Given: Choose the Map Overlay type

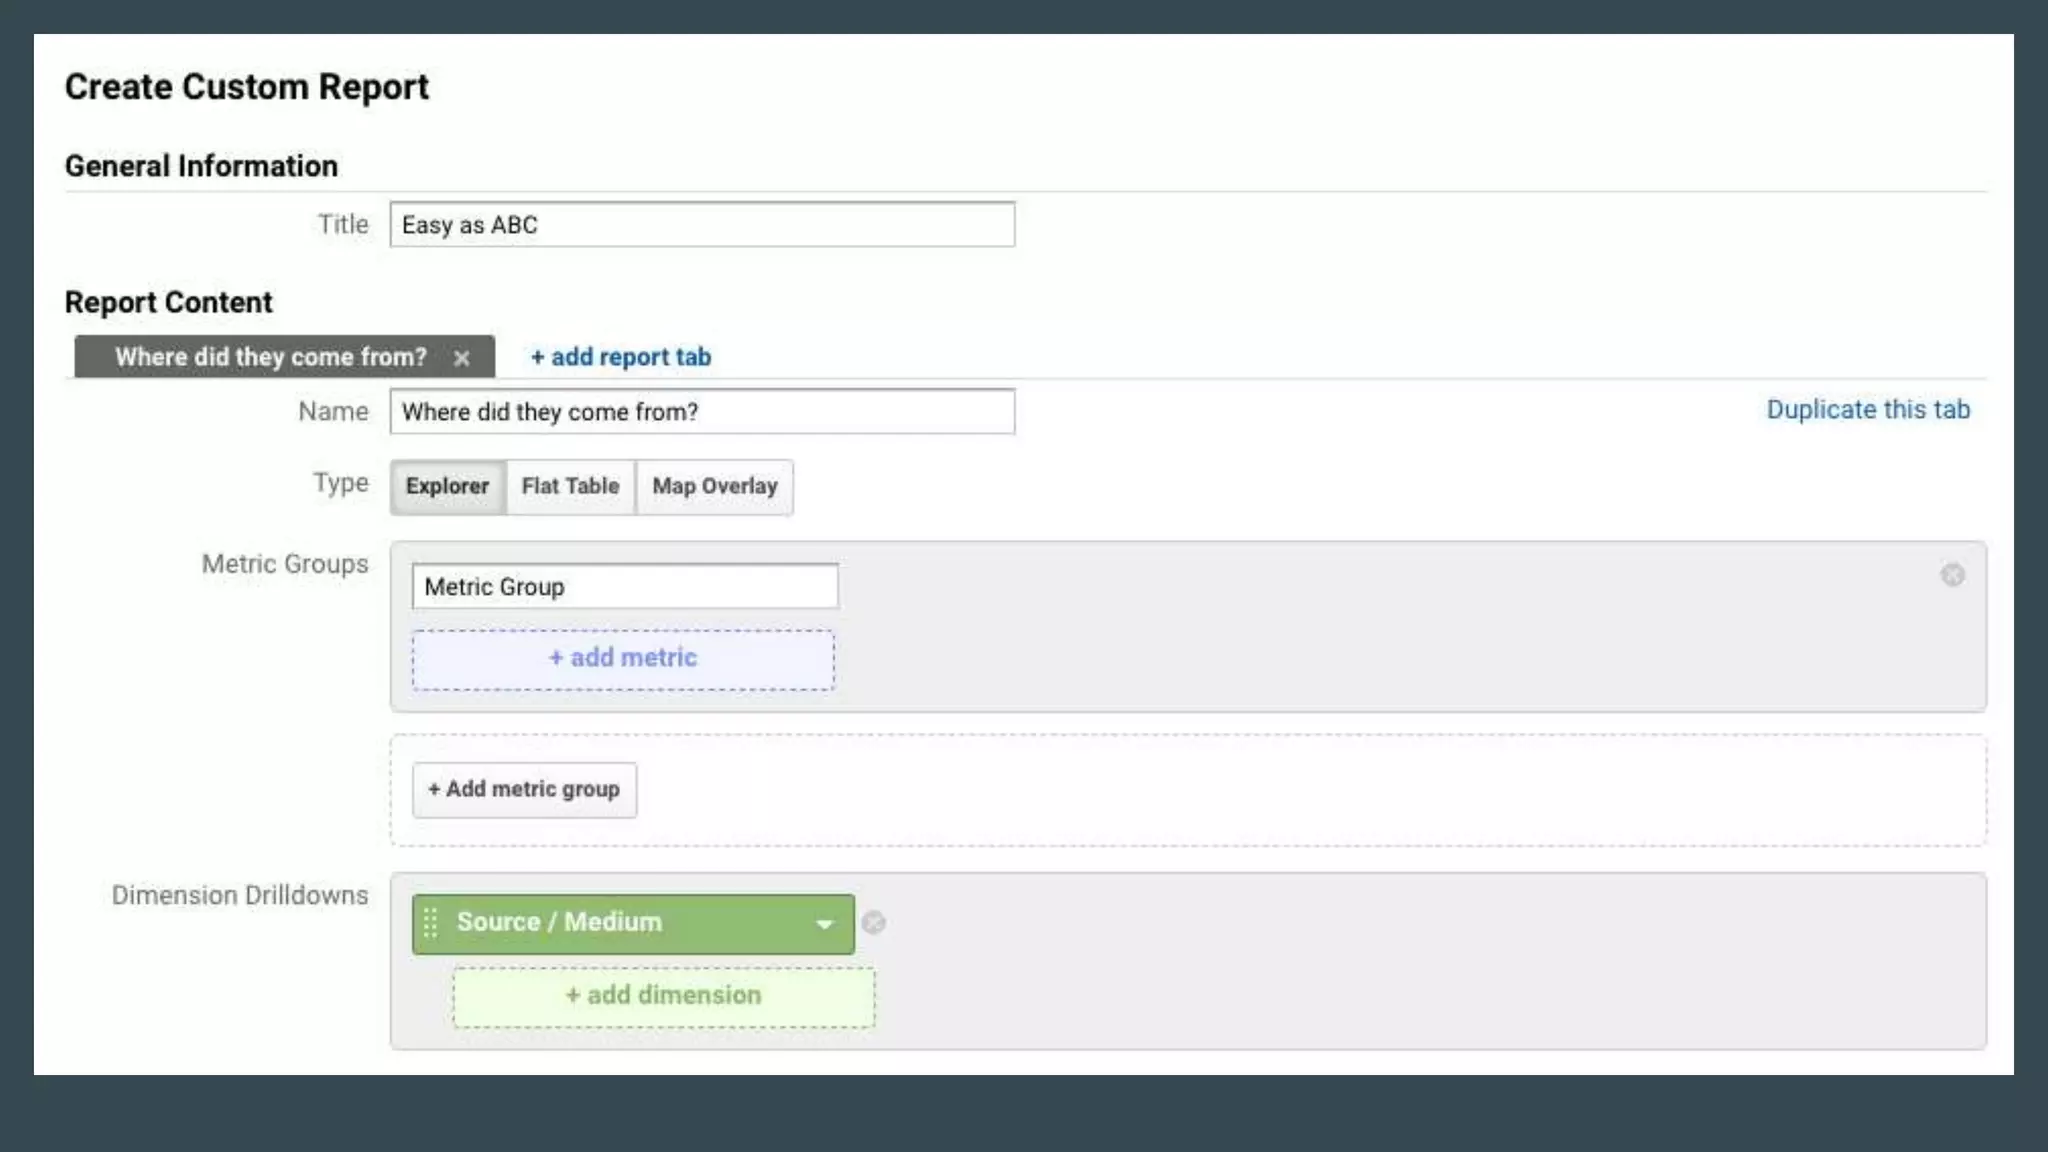Looking at the screenshot, I should pos(714,487).
